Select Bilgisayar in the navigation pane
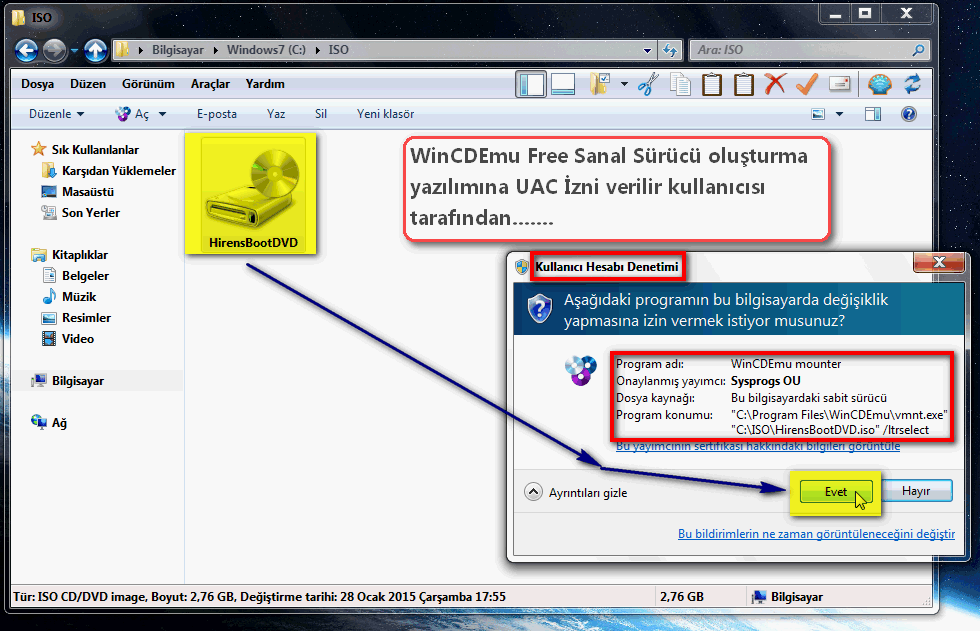 pyautogui.click(x=78, y=381)
